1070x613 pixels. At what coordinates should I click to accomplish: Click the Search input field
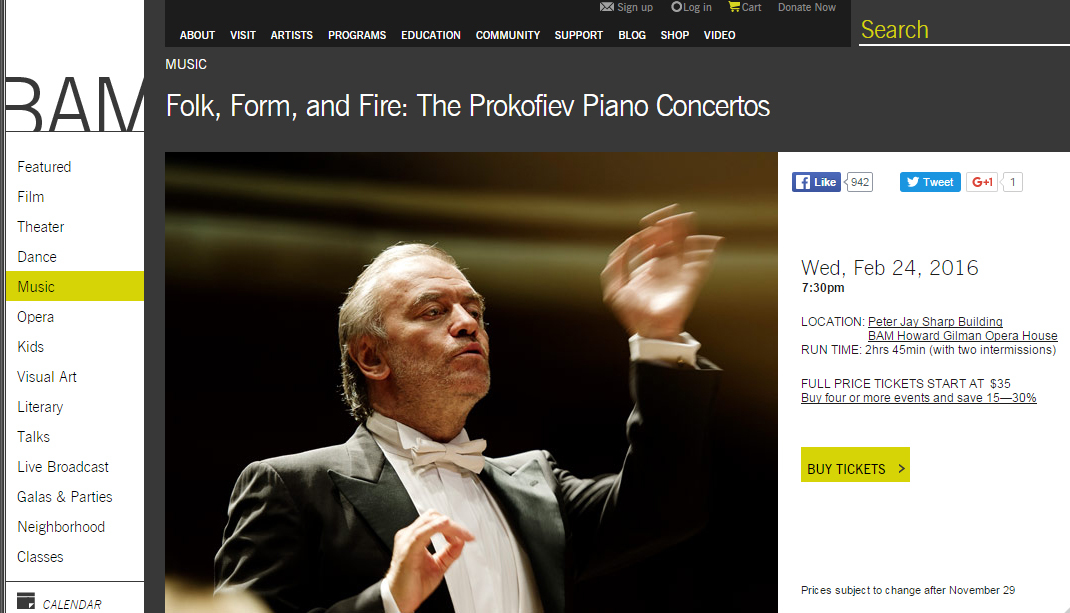pos(964,30)
